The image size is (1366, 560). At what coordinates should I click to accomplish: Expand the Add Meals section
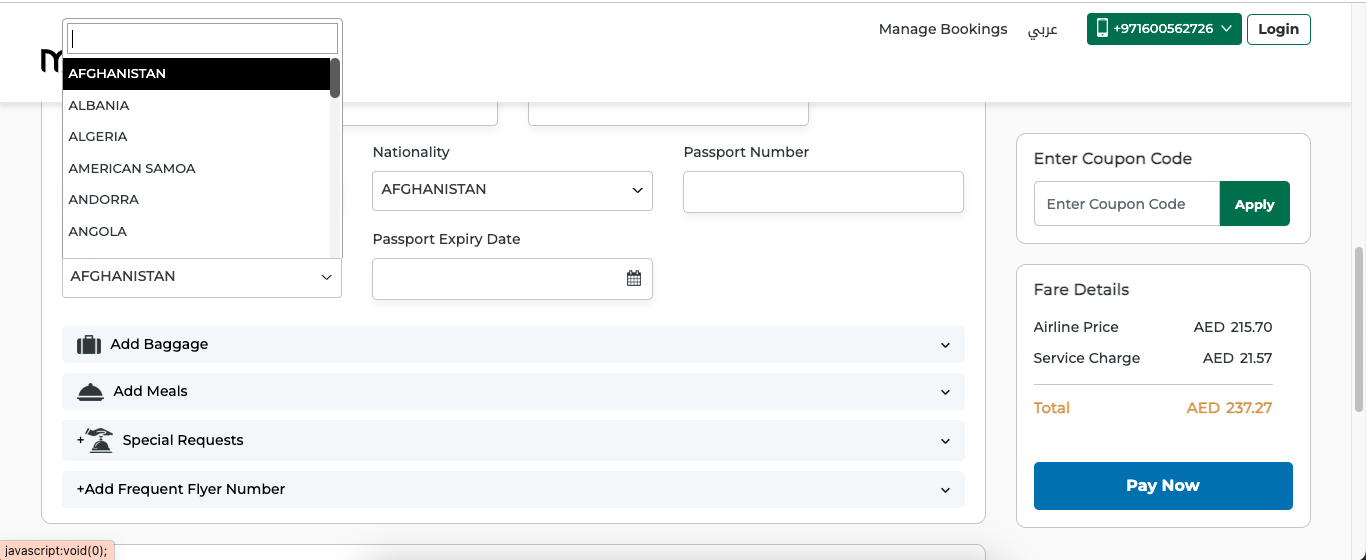pos(513,391)
